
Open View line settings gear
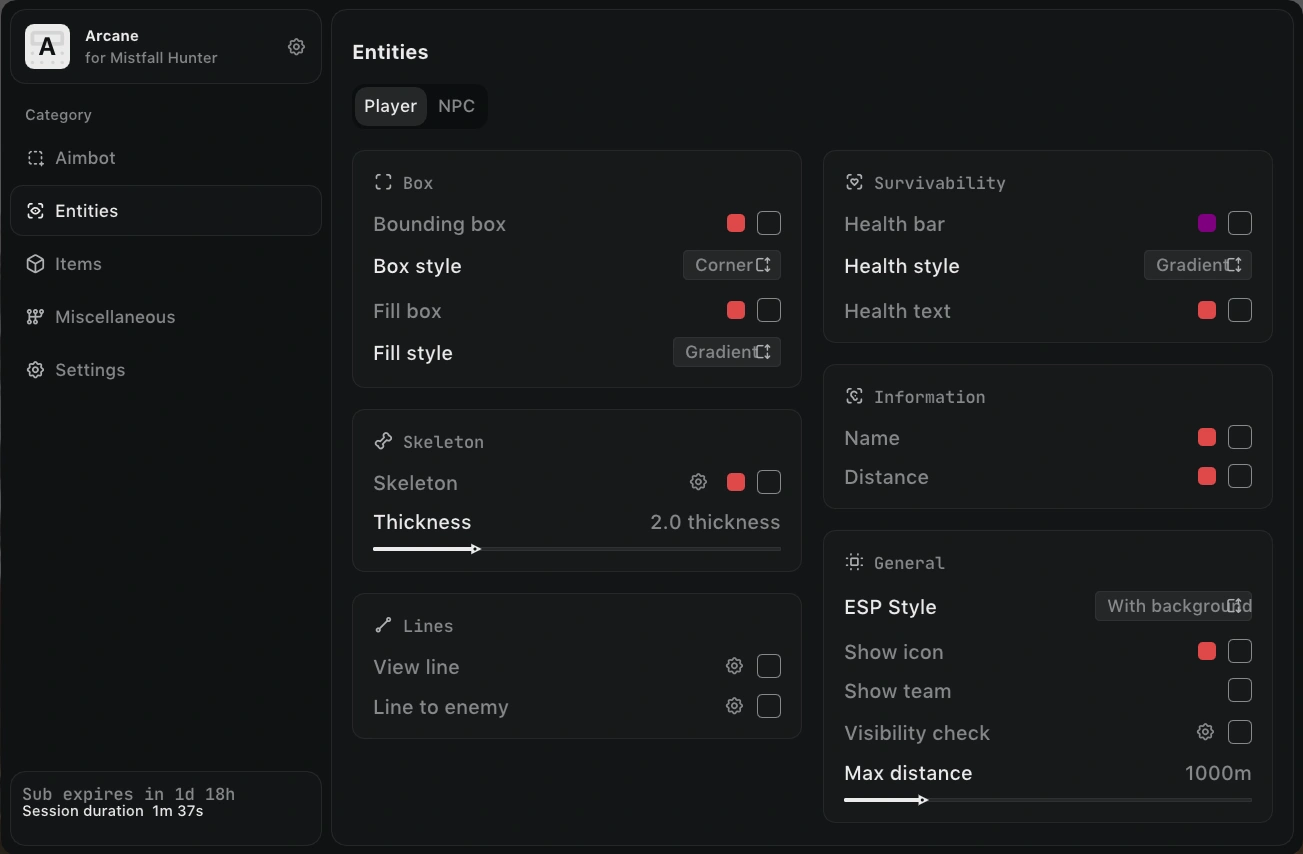click(x=734, y=666)
